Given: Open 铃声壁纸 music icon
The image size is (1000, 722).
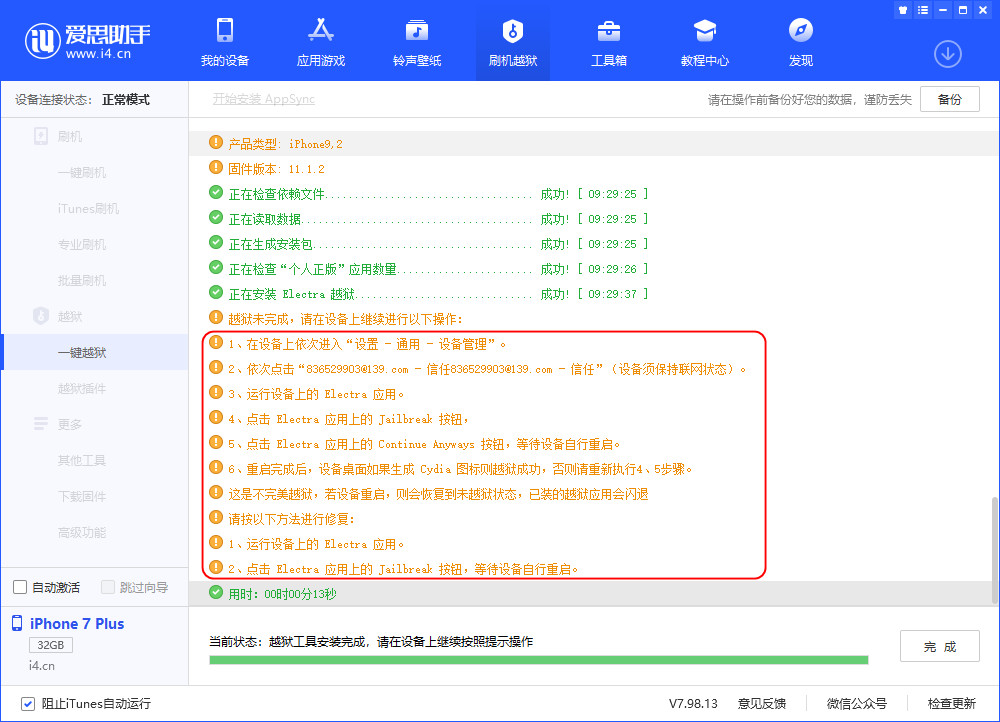Looking at the screenshot, I should pyautogui.click(x=417, y=30).
